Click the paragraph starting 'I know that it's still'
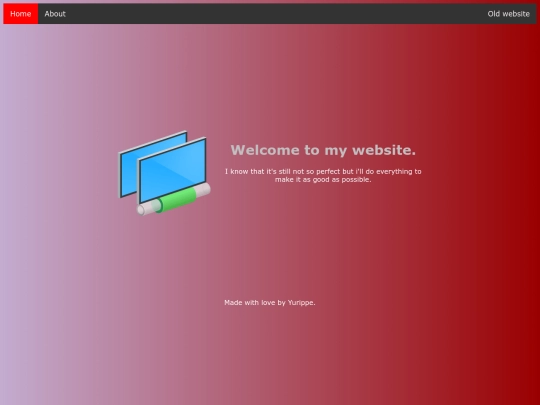The height and width of the screenshot is (405, 540). (323, 175)
